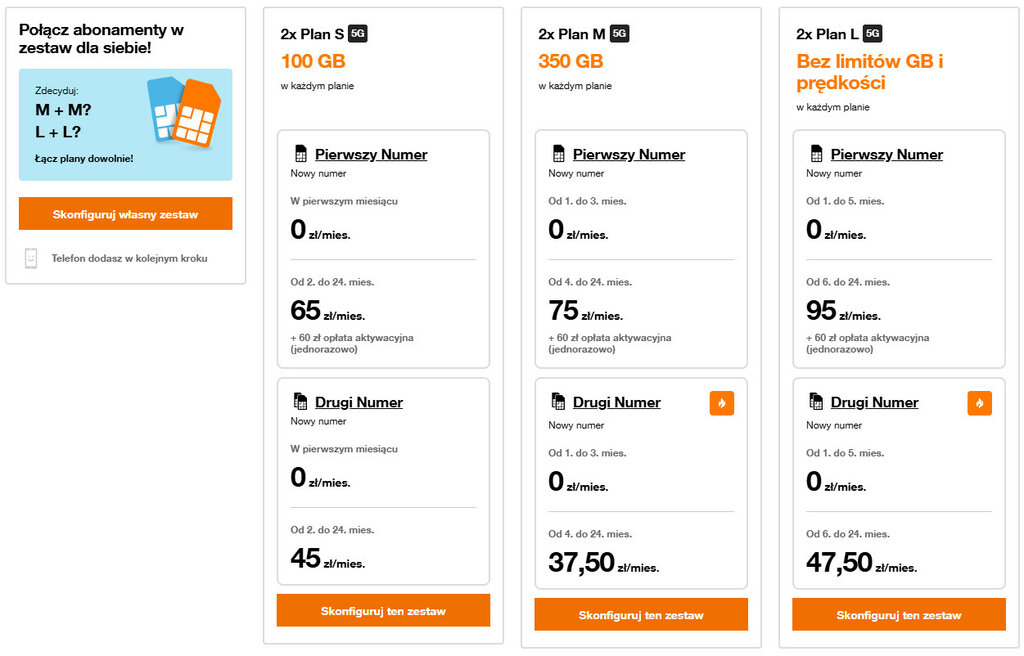Click the blue and orange SIM cards illustration

click(184, 111)
